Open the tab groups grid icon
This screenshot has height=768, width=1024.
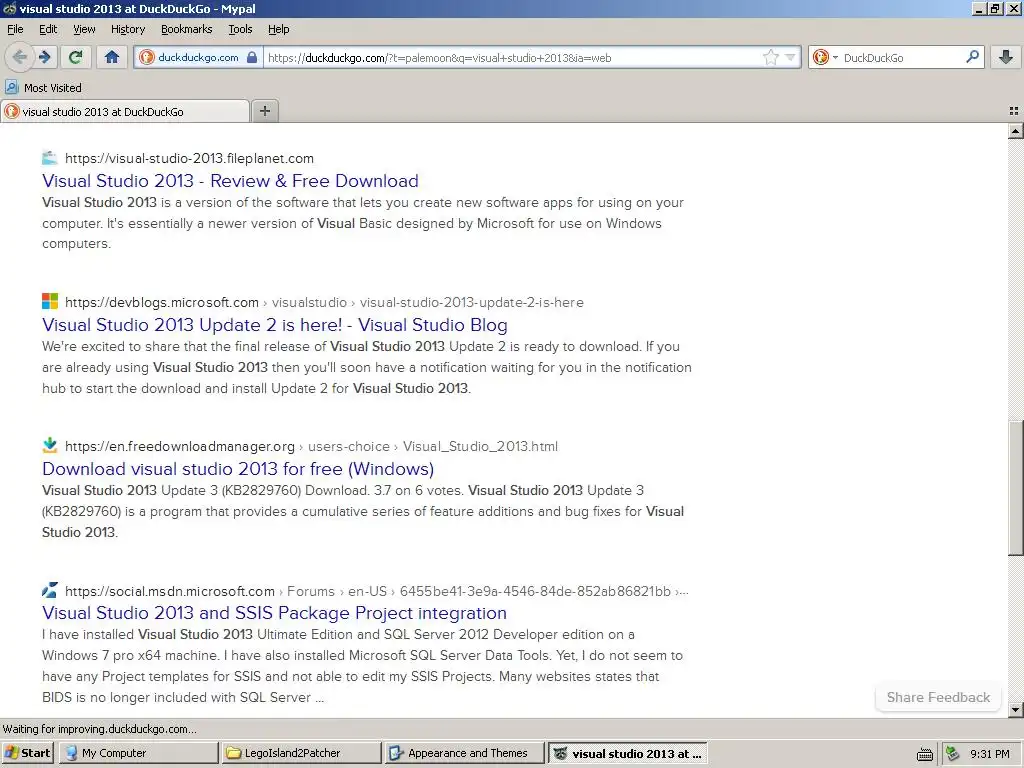(1014, 112)
